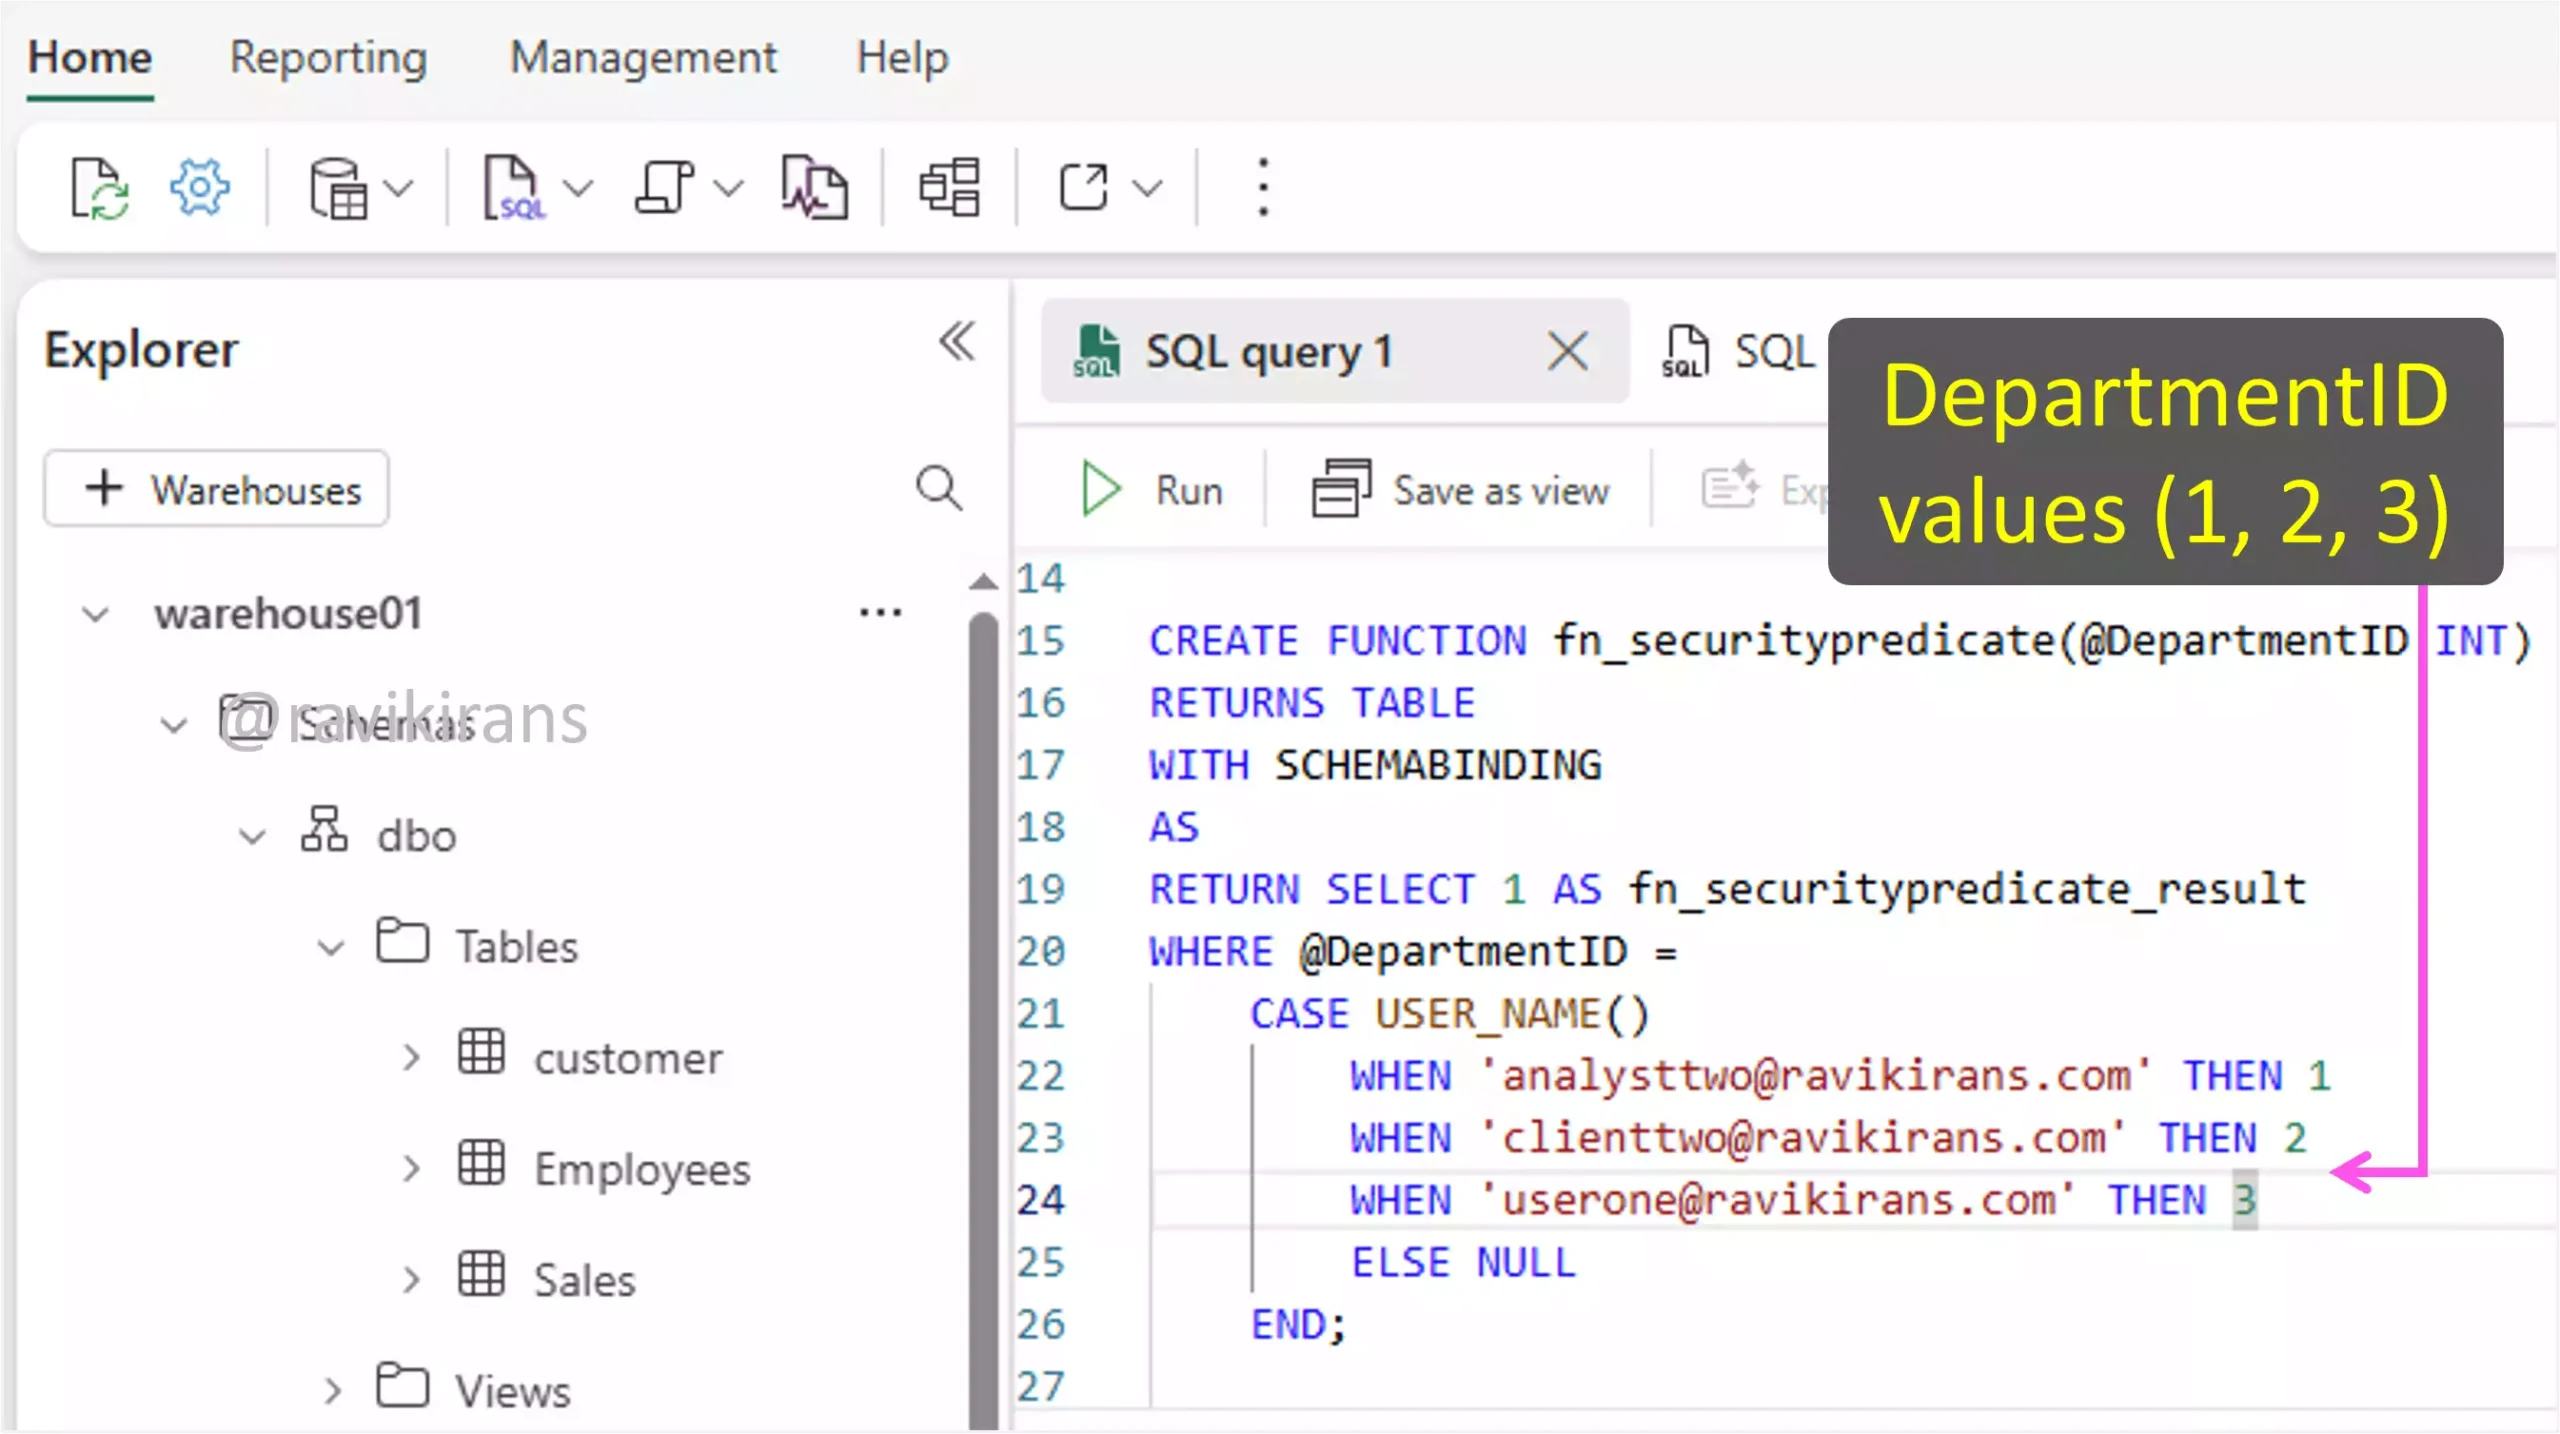Click the customer table grid icon
The width and height of the screenshot is (2560, 1434).
[x=481, y=1051]
